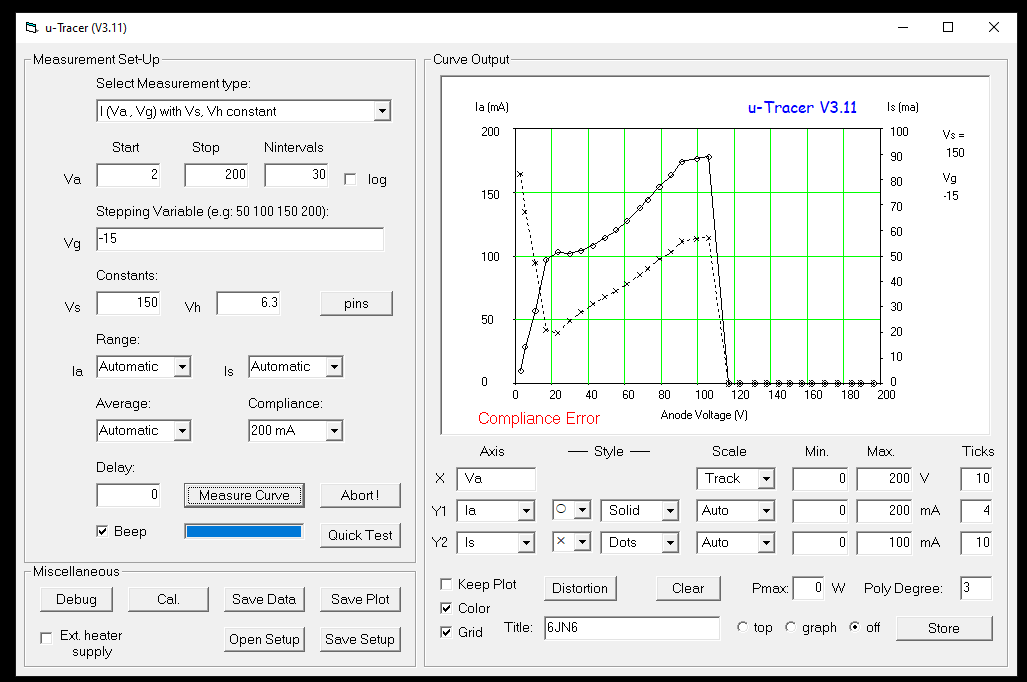Open the Y2 Dots line style dropdown

670,543
